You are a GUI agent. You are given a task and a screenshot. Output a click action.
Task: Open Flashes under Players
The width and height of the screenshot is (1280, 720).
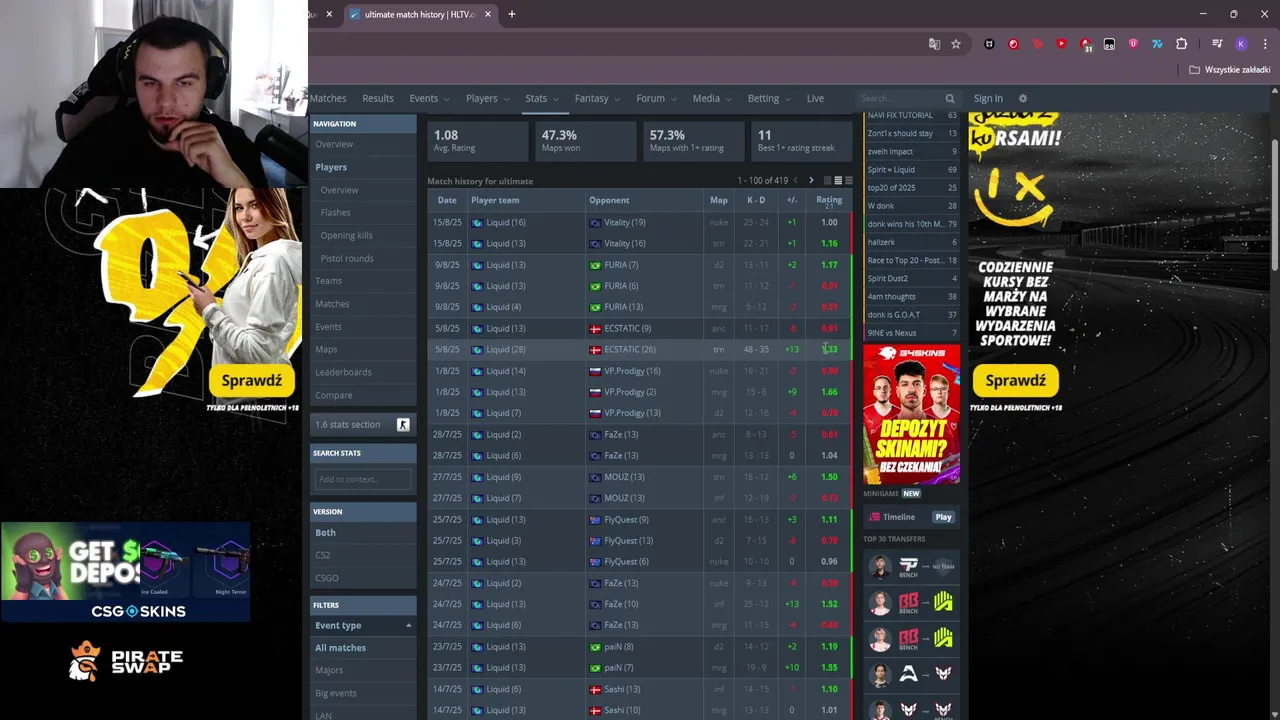coord(335,212)
